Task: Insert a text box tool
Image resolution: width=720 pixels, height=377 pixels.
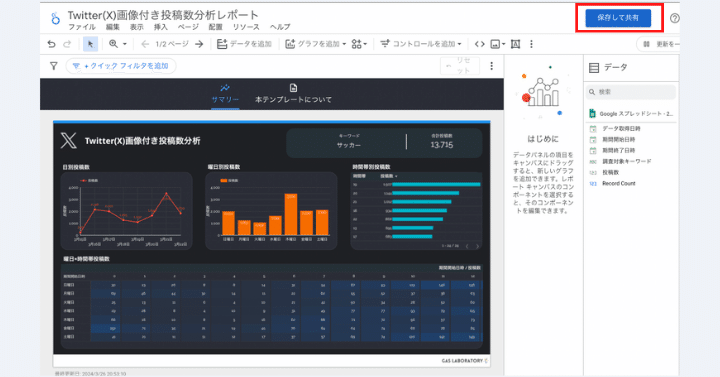Action: coord(516,44)
